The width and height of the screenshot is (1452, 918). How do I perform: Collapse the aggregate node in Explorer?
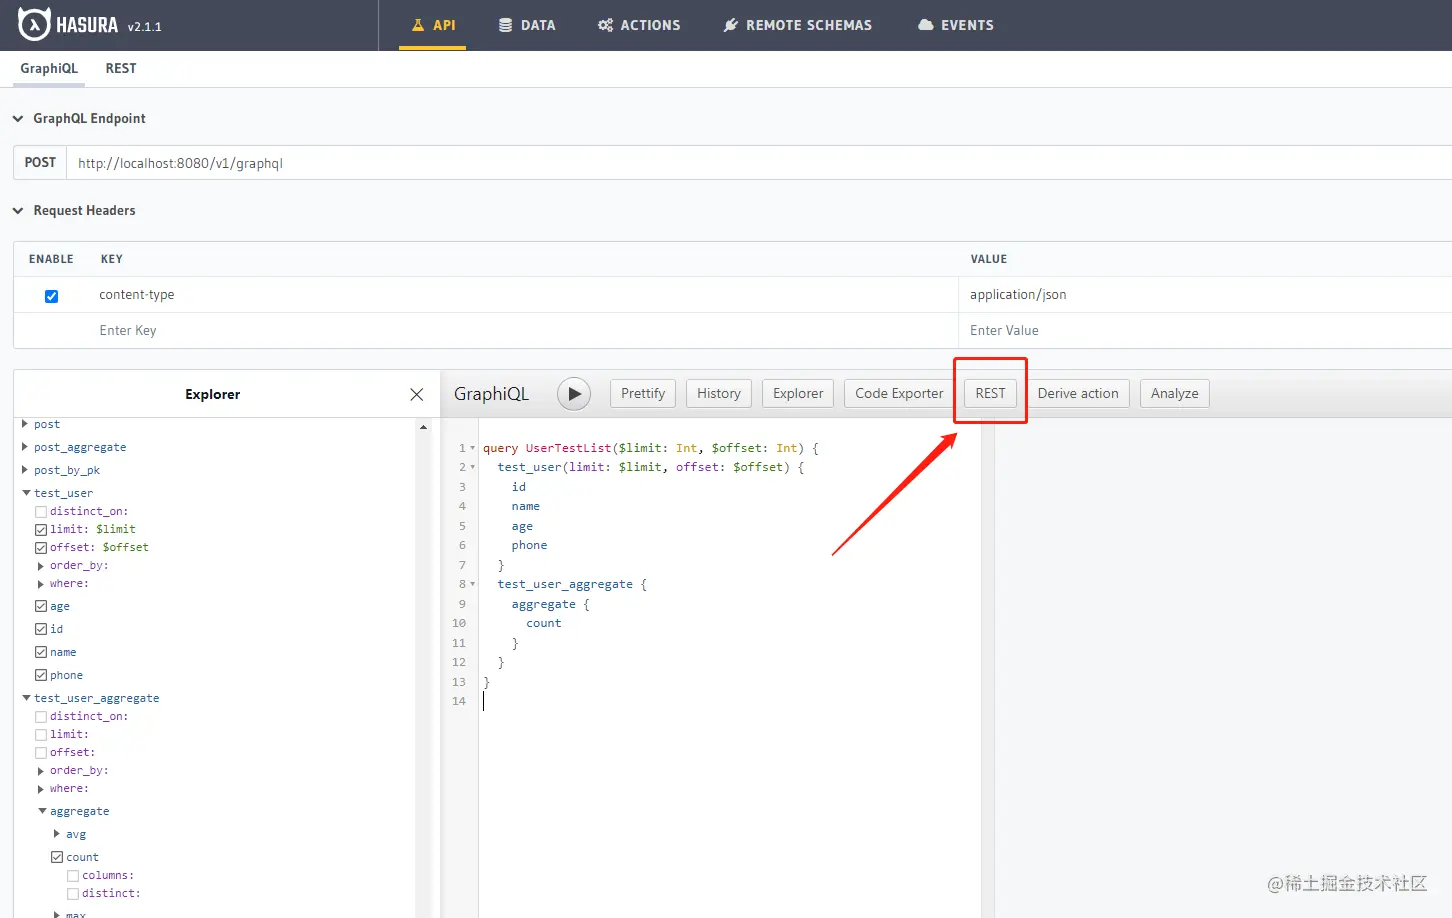coord(42,811)
